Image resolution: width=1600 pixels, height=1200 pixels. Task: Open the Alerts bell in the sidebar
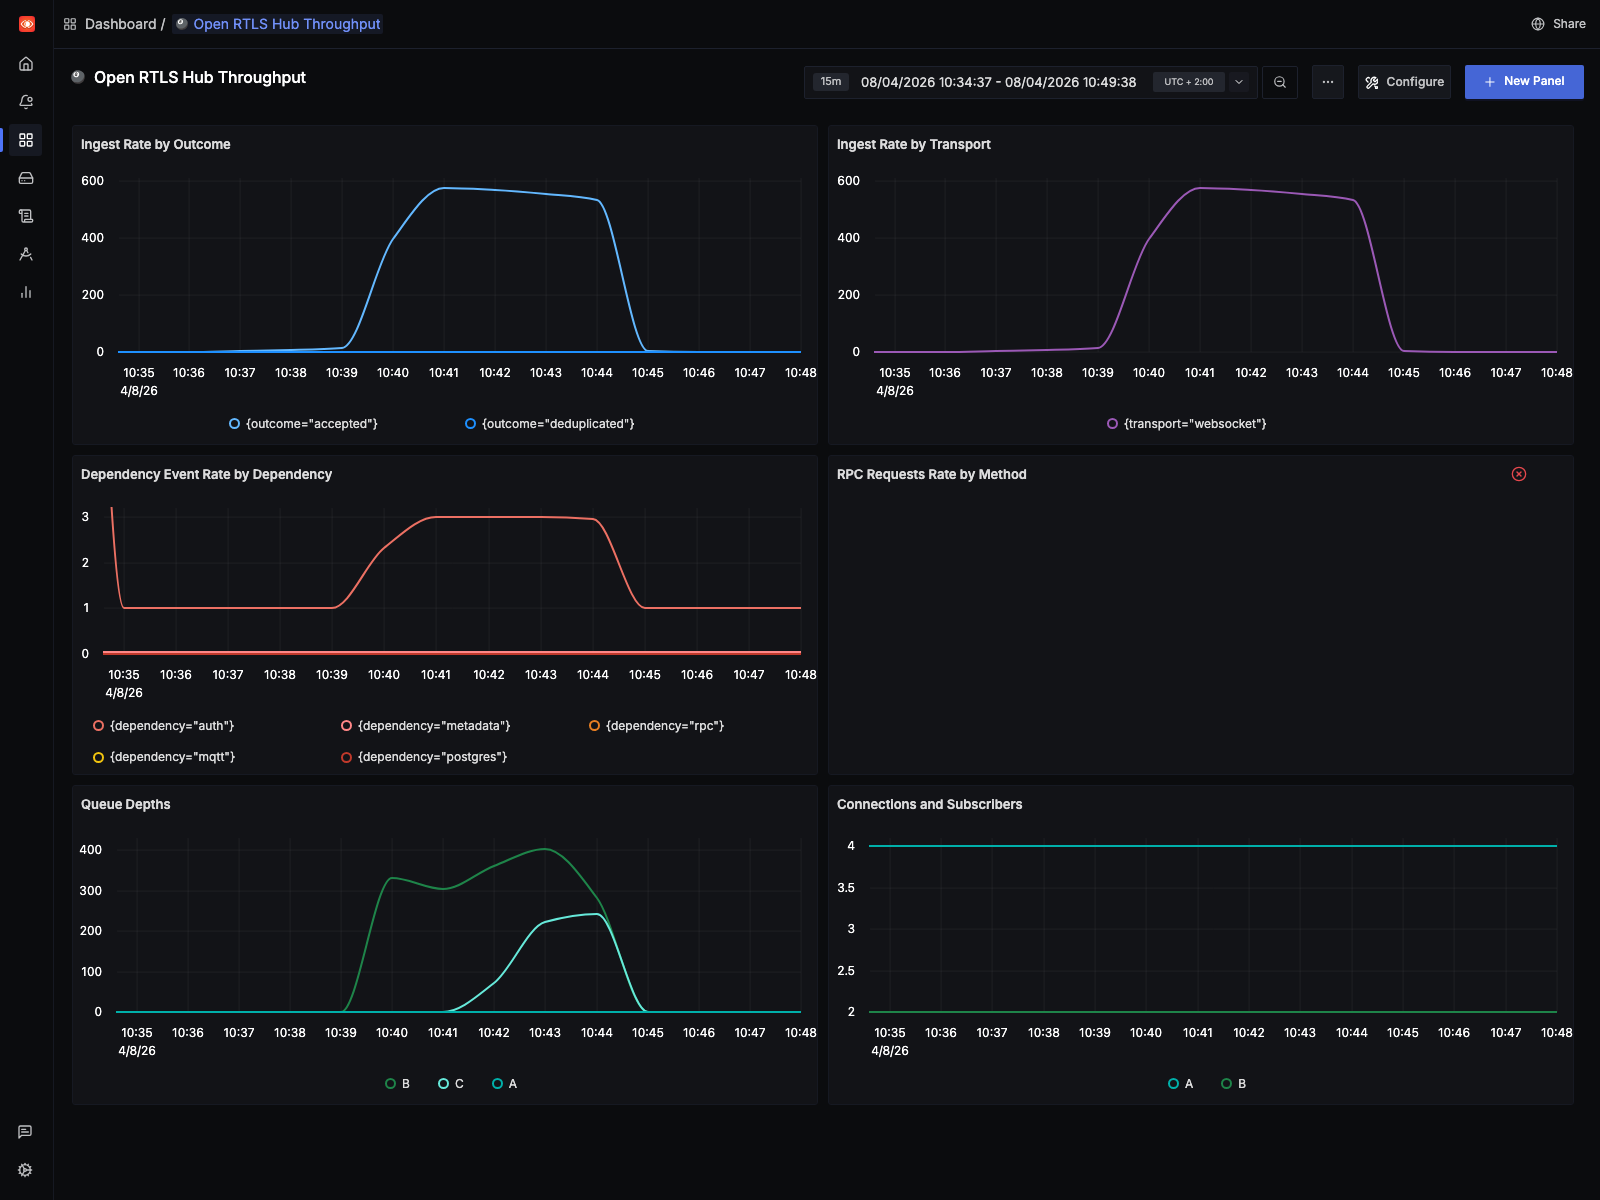25,101
